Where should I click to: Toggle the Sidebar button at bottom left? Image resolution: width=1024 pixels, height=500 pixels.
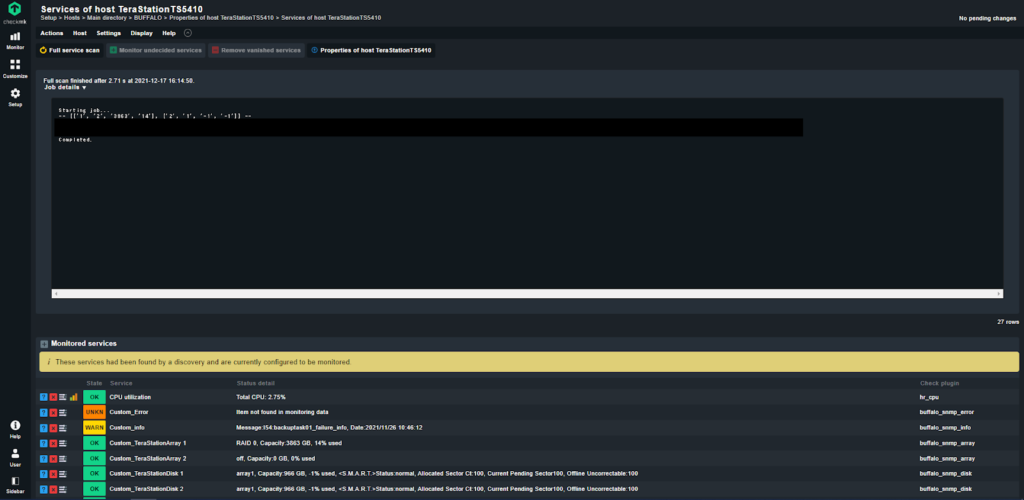[15, 485]
